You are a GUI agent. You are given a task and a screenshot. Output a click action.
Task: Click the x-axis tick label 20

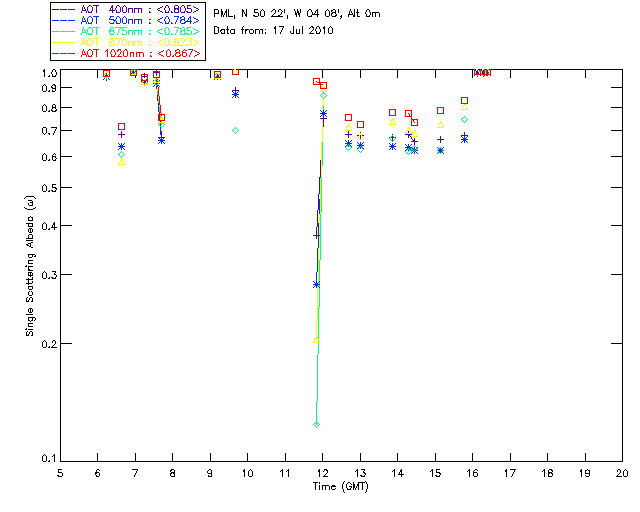tap(622, 473)
